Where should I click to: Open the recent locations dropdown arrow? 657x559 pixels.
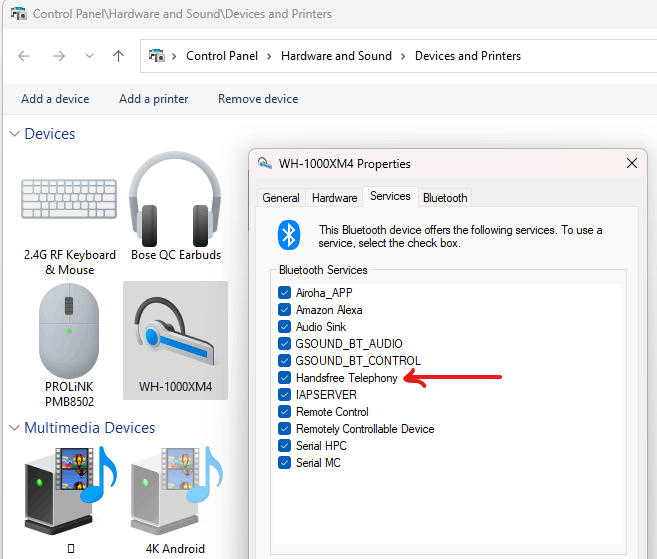89,56
